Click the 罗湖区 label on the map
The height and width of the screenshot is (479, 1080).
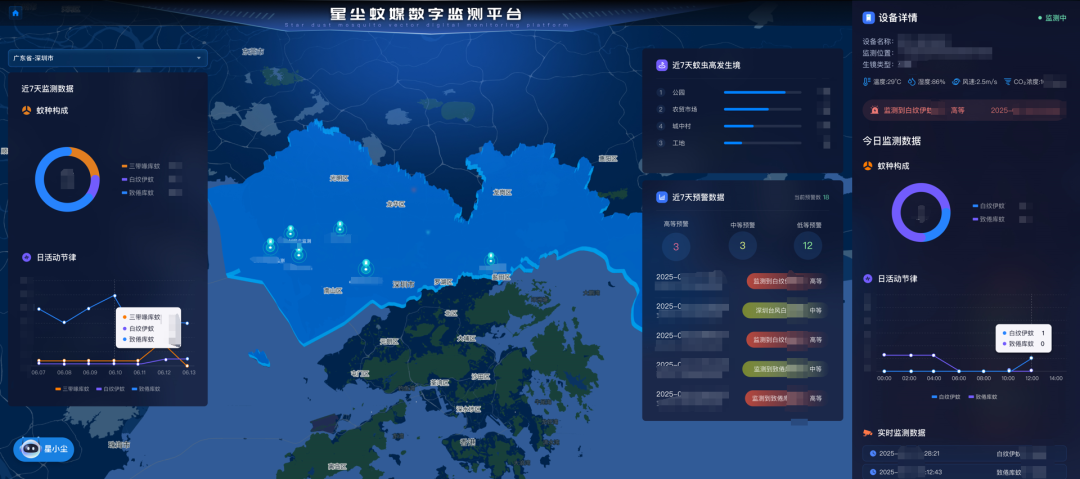[x=444, y=281]
